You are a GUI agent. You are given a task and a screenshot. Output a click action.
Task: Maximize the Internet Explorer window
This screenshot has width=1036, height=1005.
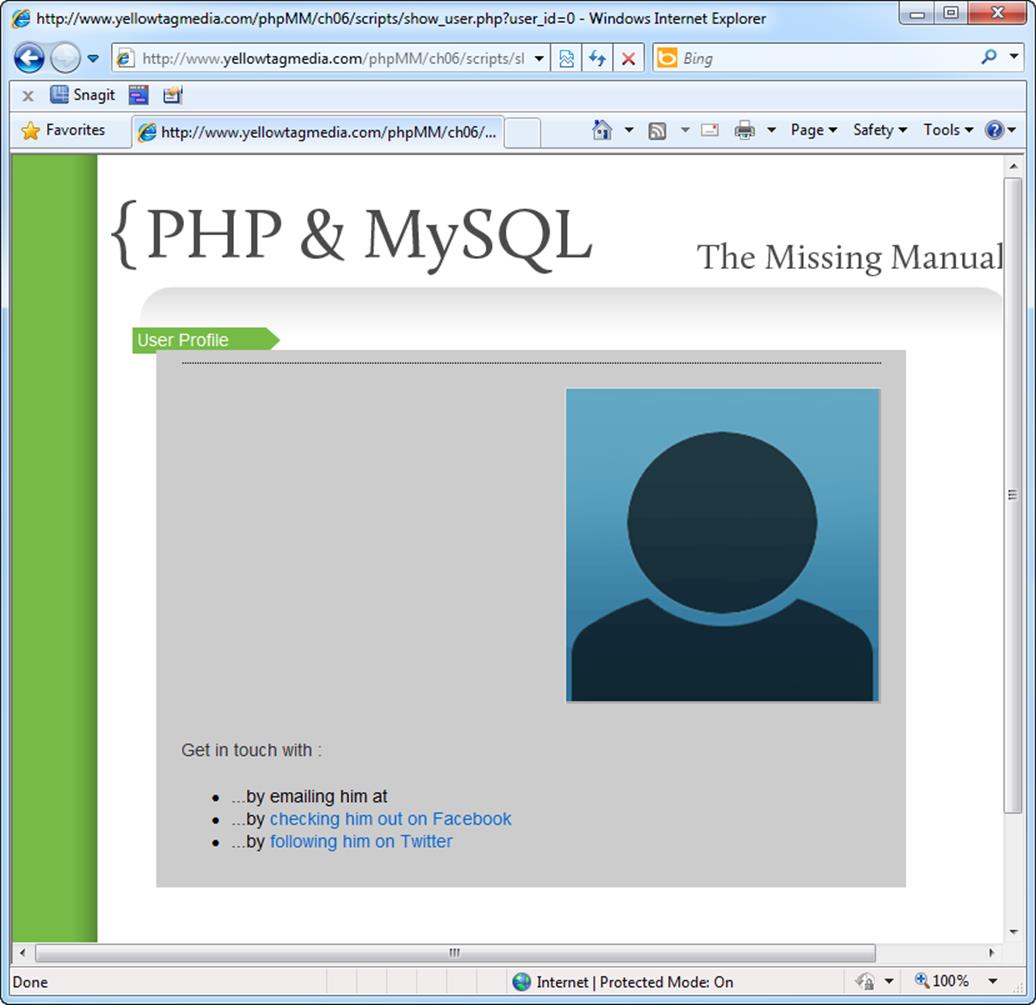coord(951,13)
